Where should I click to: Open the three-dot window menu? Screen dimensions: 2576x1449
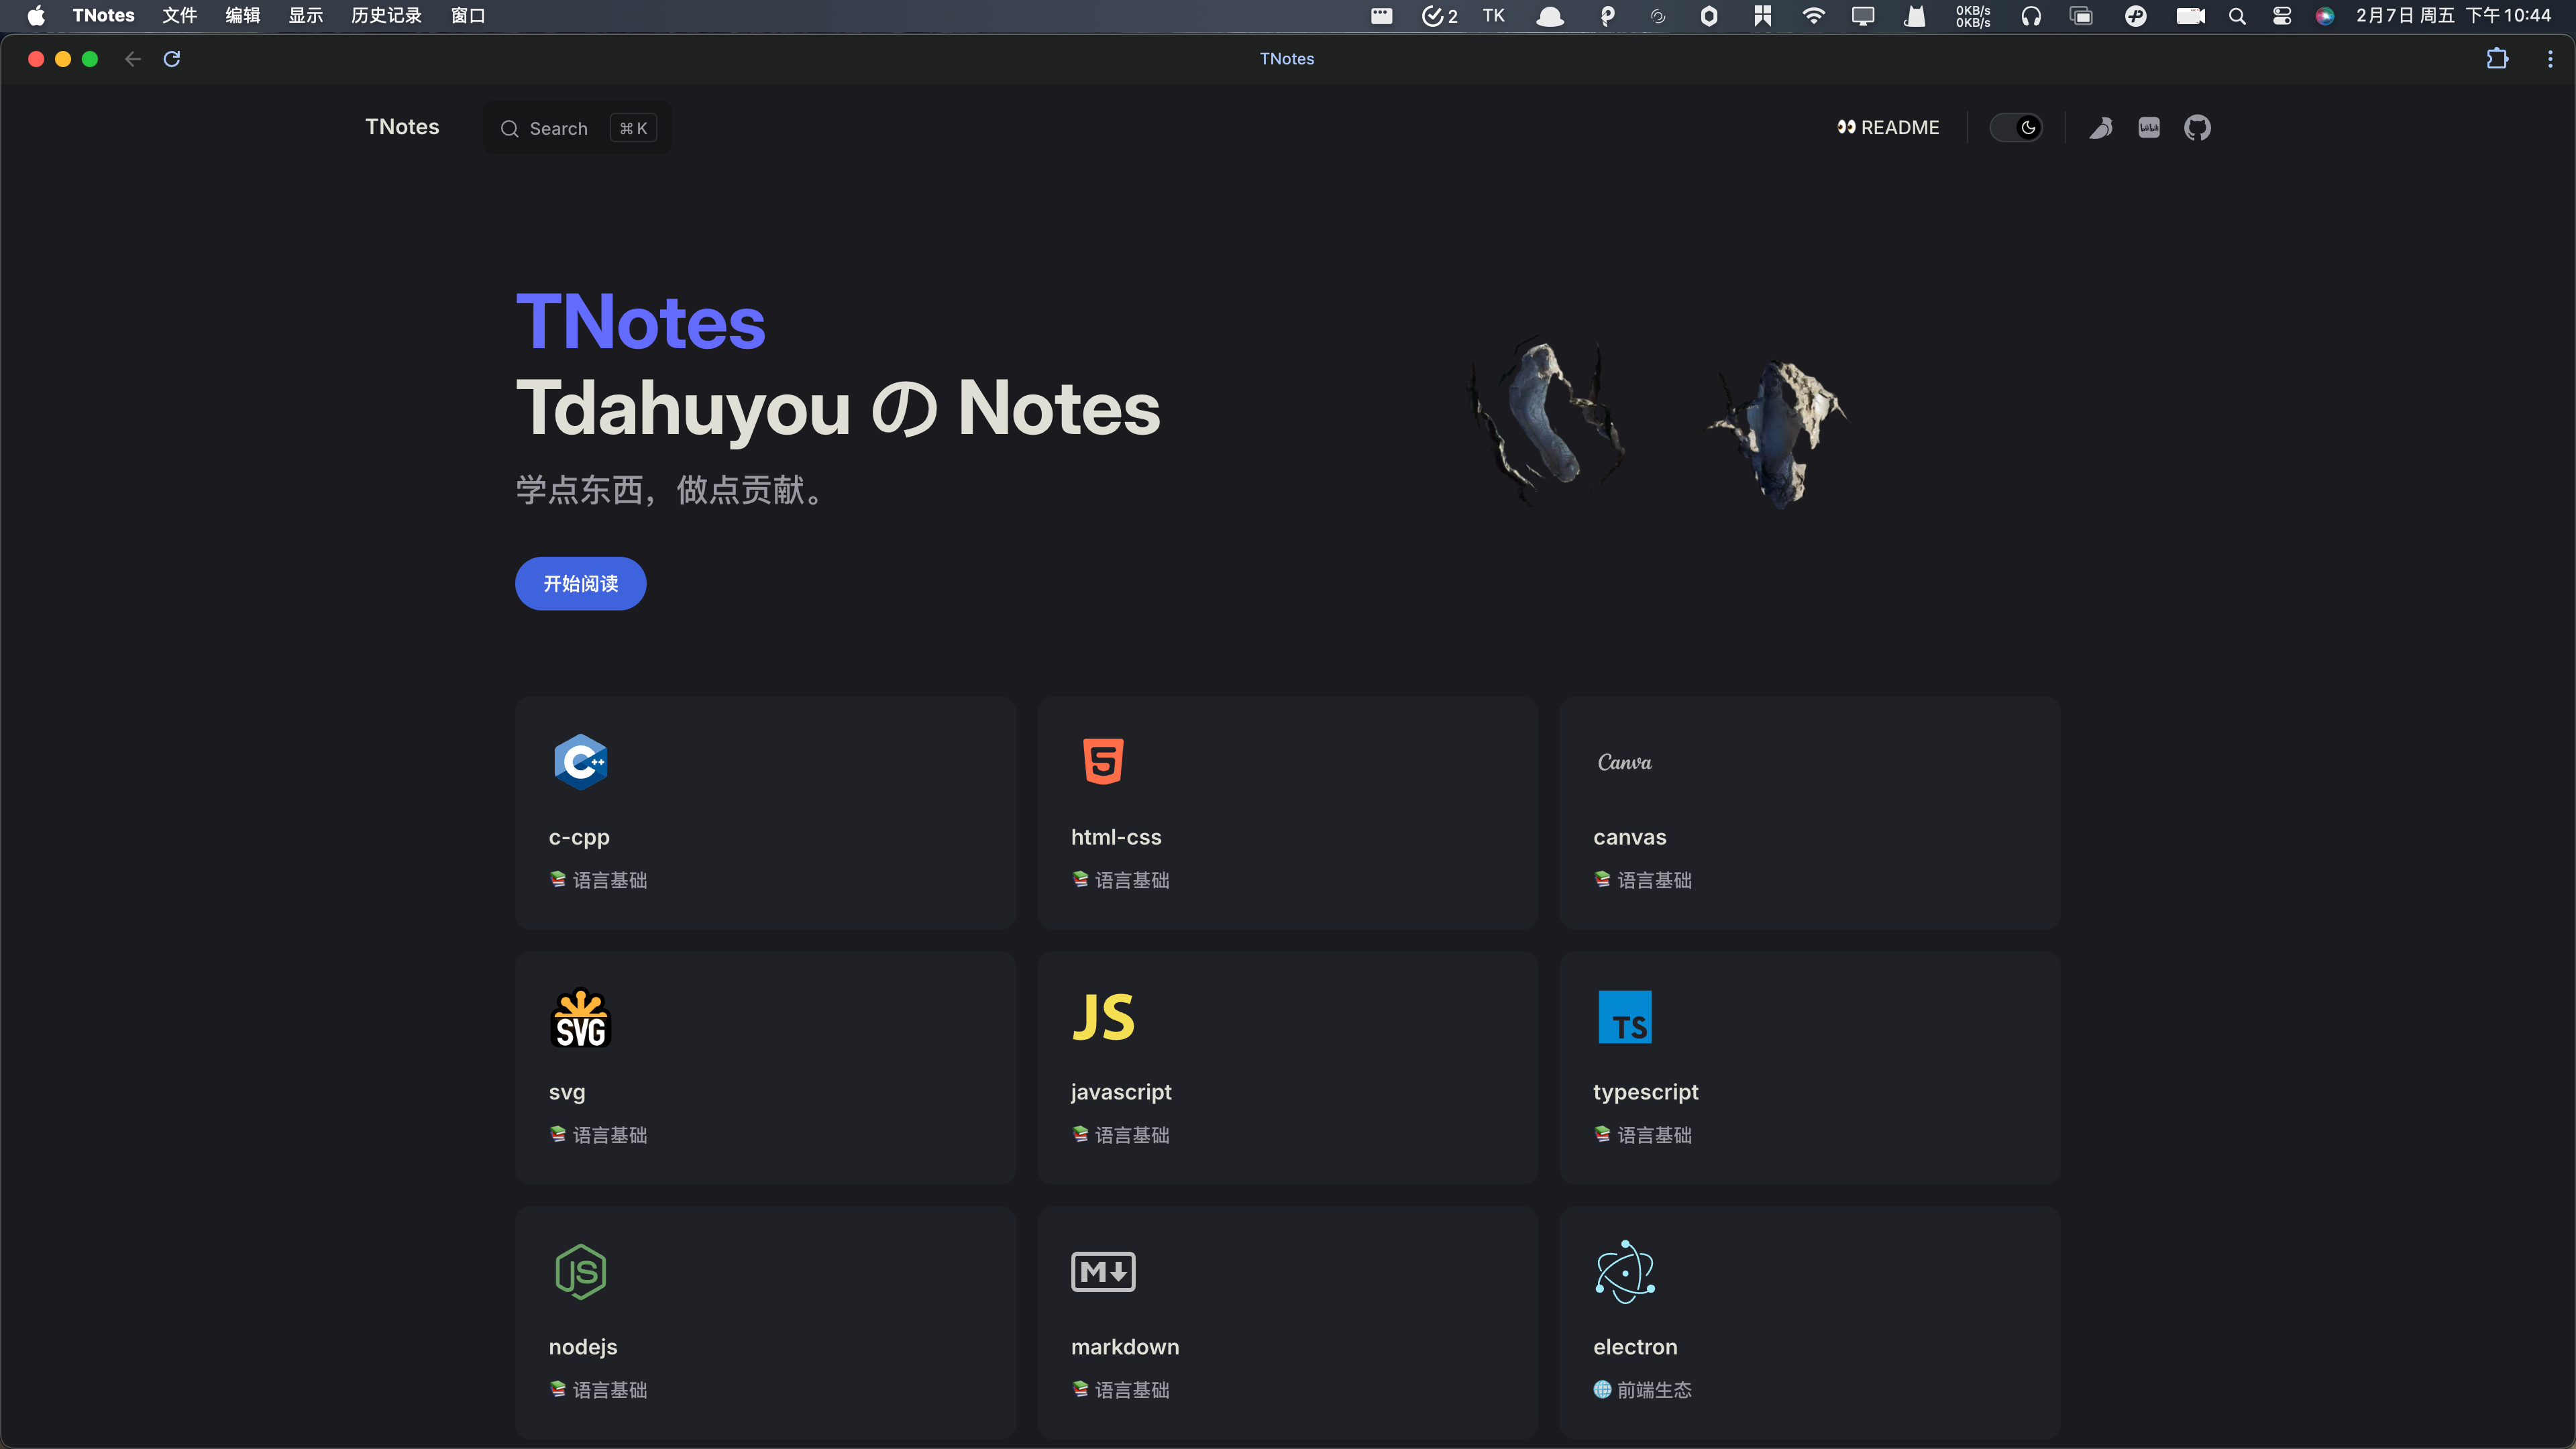coord(2550,59)
